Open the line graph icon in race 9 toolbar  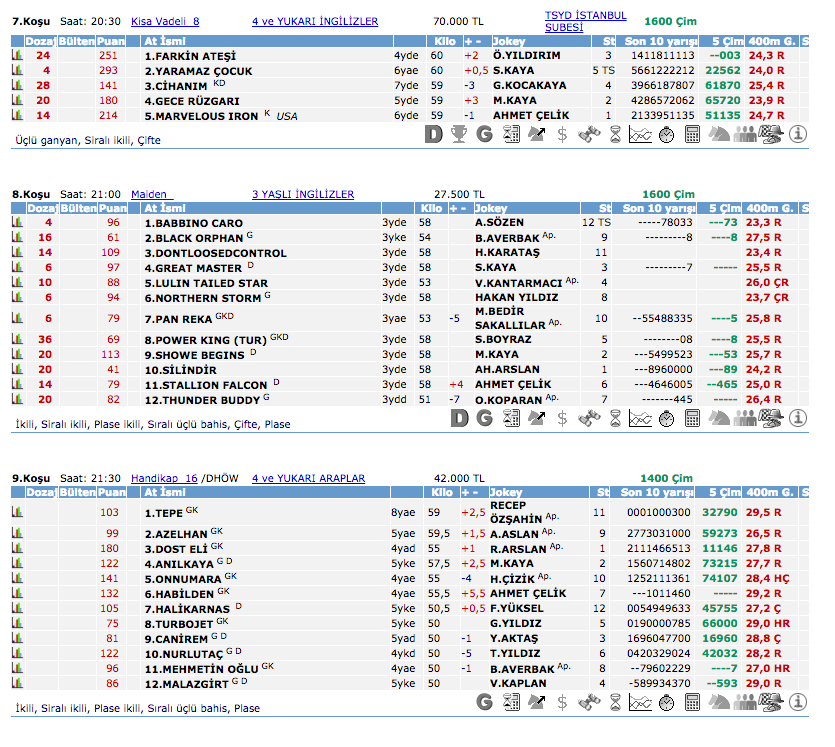pos(640,702)
